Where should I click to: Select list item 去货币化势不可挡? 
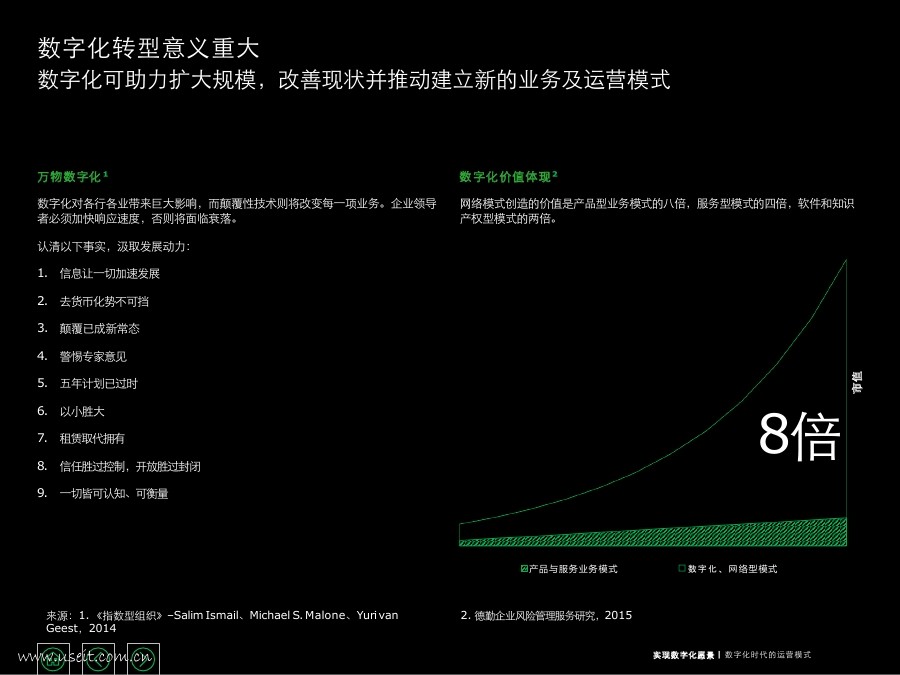104,301
